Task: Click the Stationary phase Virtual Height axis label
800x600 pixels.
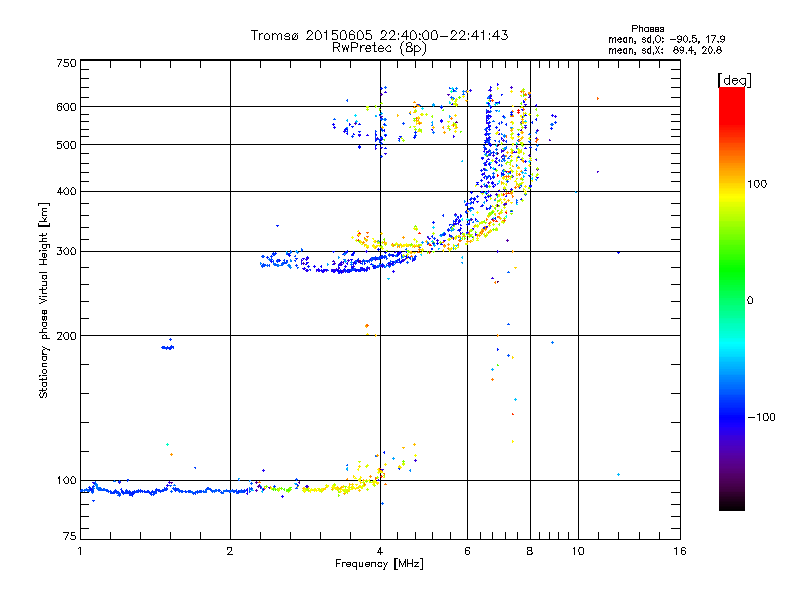Action: pos(44,301)
